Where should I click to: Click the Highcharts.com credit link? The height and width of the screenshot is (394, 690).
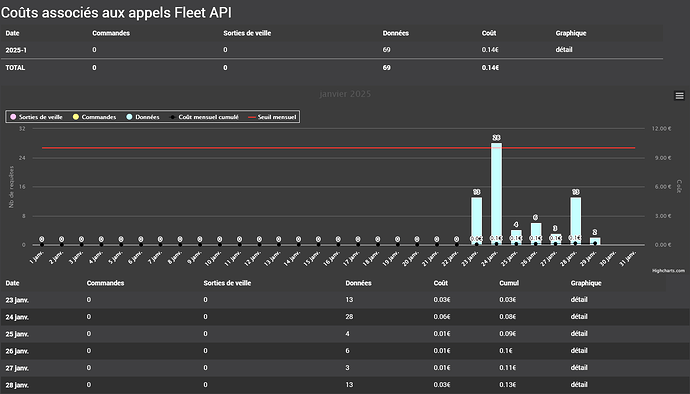(x=668, y=271)
